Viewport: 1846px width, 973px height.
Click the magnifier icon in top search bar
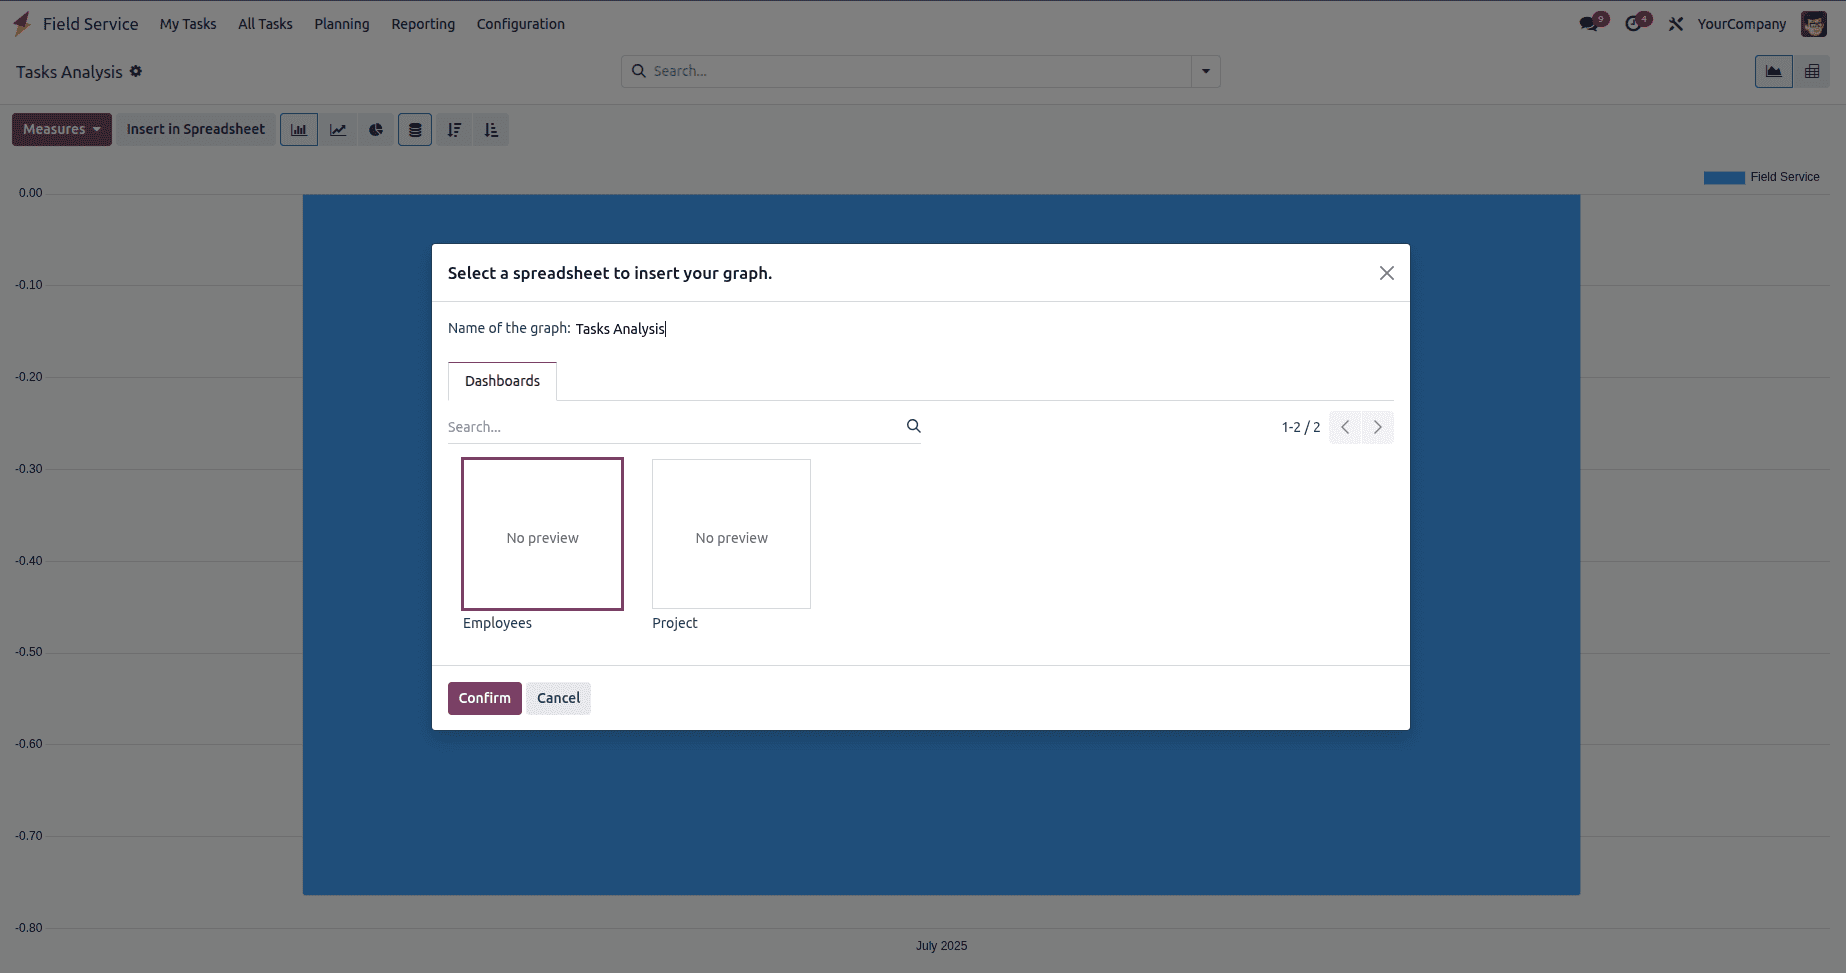639,71
